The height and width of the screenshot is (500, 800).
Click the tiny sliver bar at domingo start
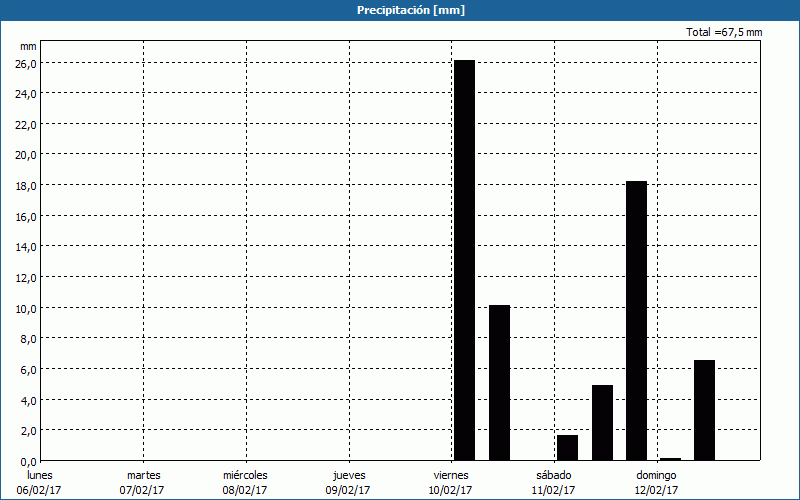coord(670,459)
